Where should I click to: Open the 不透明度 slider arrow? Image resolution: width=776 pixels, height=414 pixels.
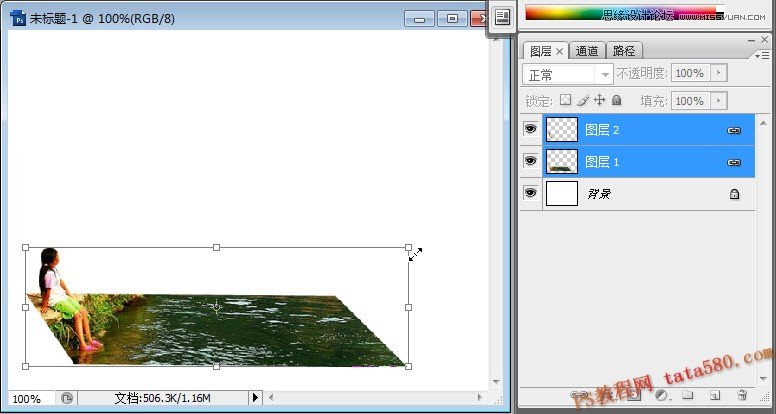coord(719,73)
